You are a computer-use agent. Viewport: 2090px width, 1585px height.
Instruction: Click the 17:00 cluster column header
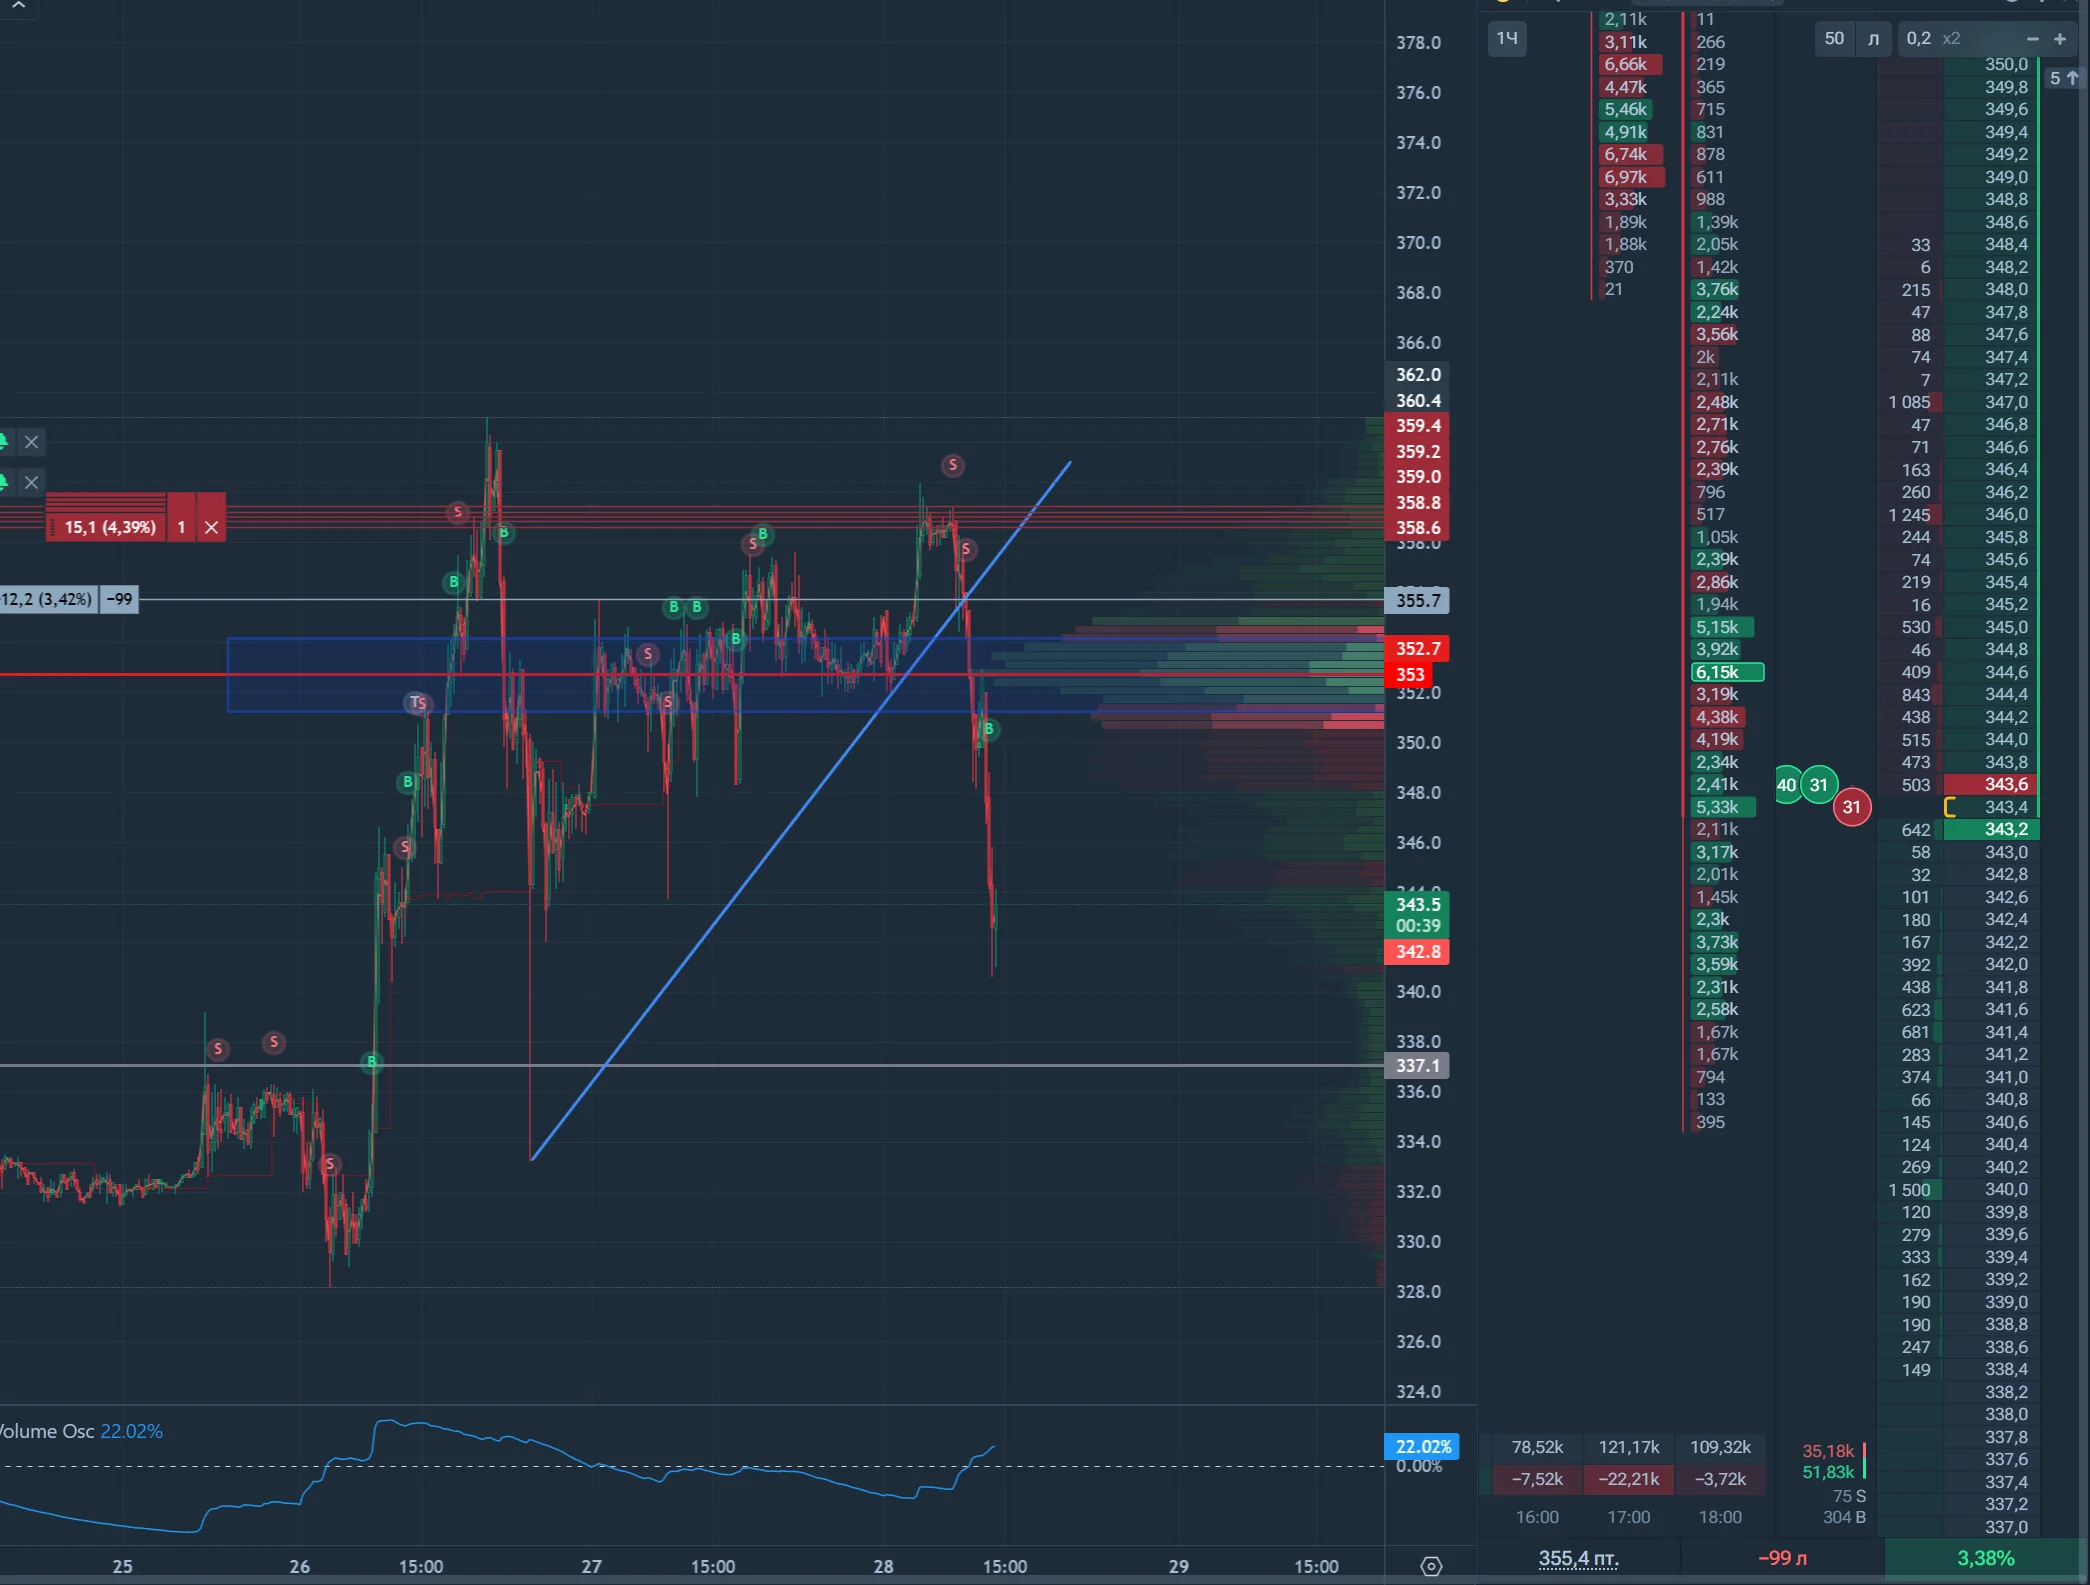pyautogui.click(x=1628, y=1517)
